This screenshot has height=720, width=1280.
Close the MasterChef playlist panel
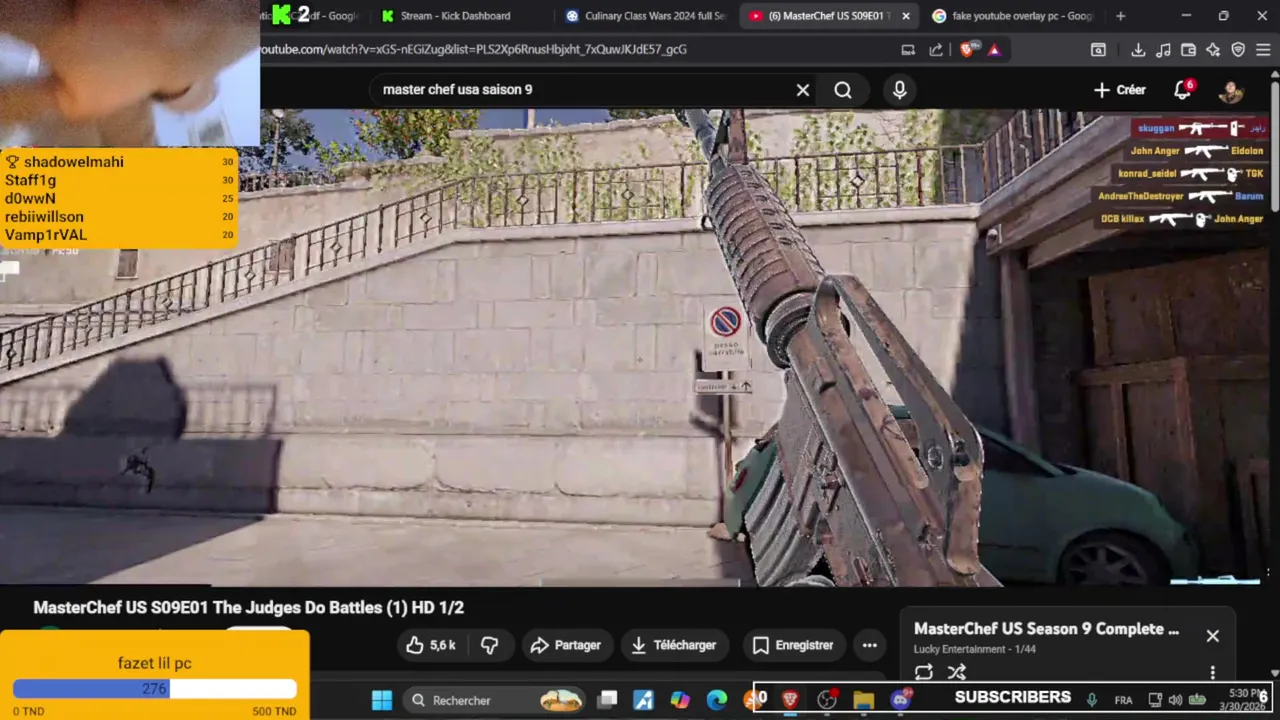tap(1212, 636)
